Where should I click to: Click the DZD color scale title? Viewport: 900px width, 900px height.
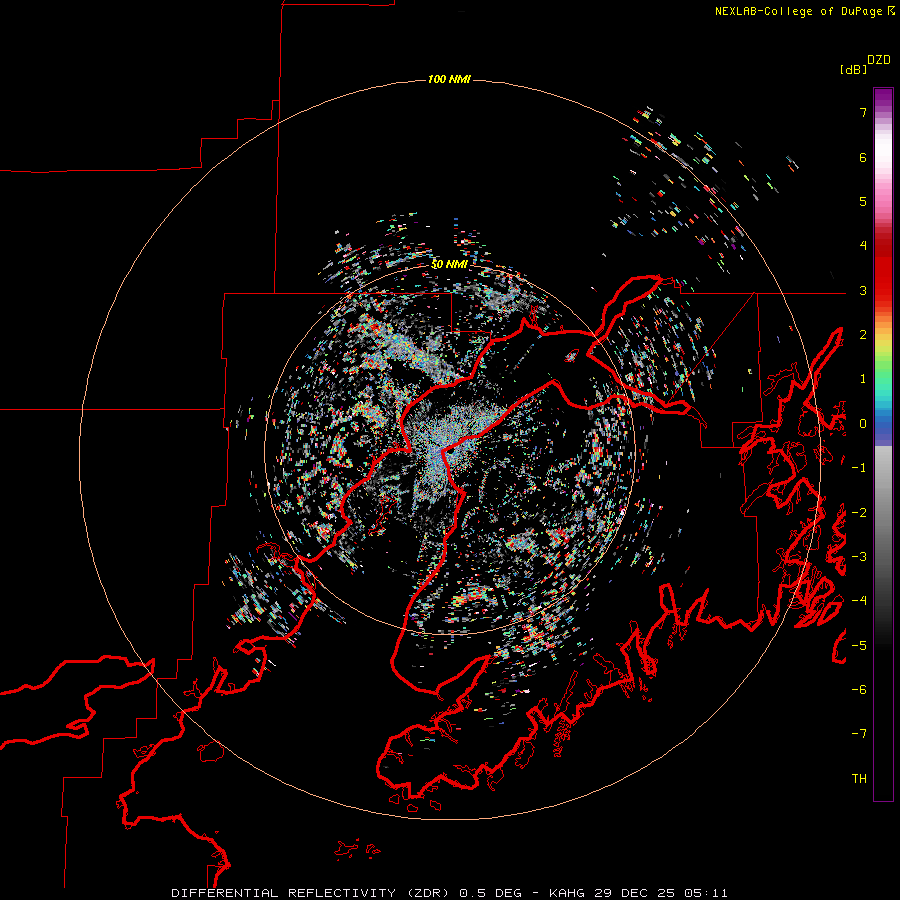(x=879, y=60)
